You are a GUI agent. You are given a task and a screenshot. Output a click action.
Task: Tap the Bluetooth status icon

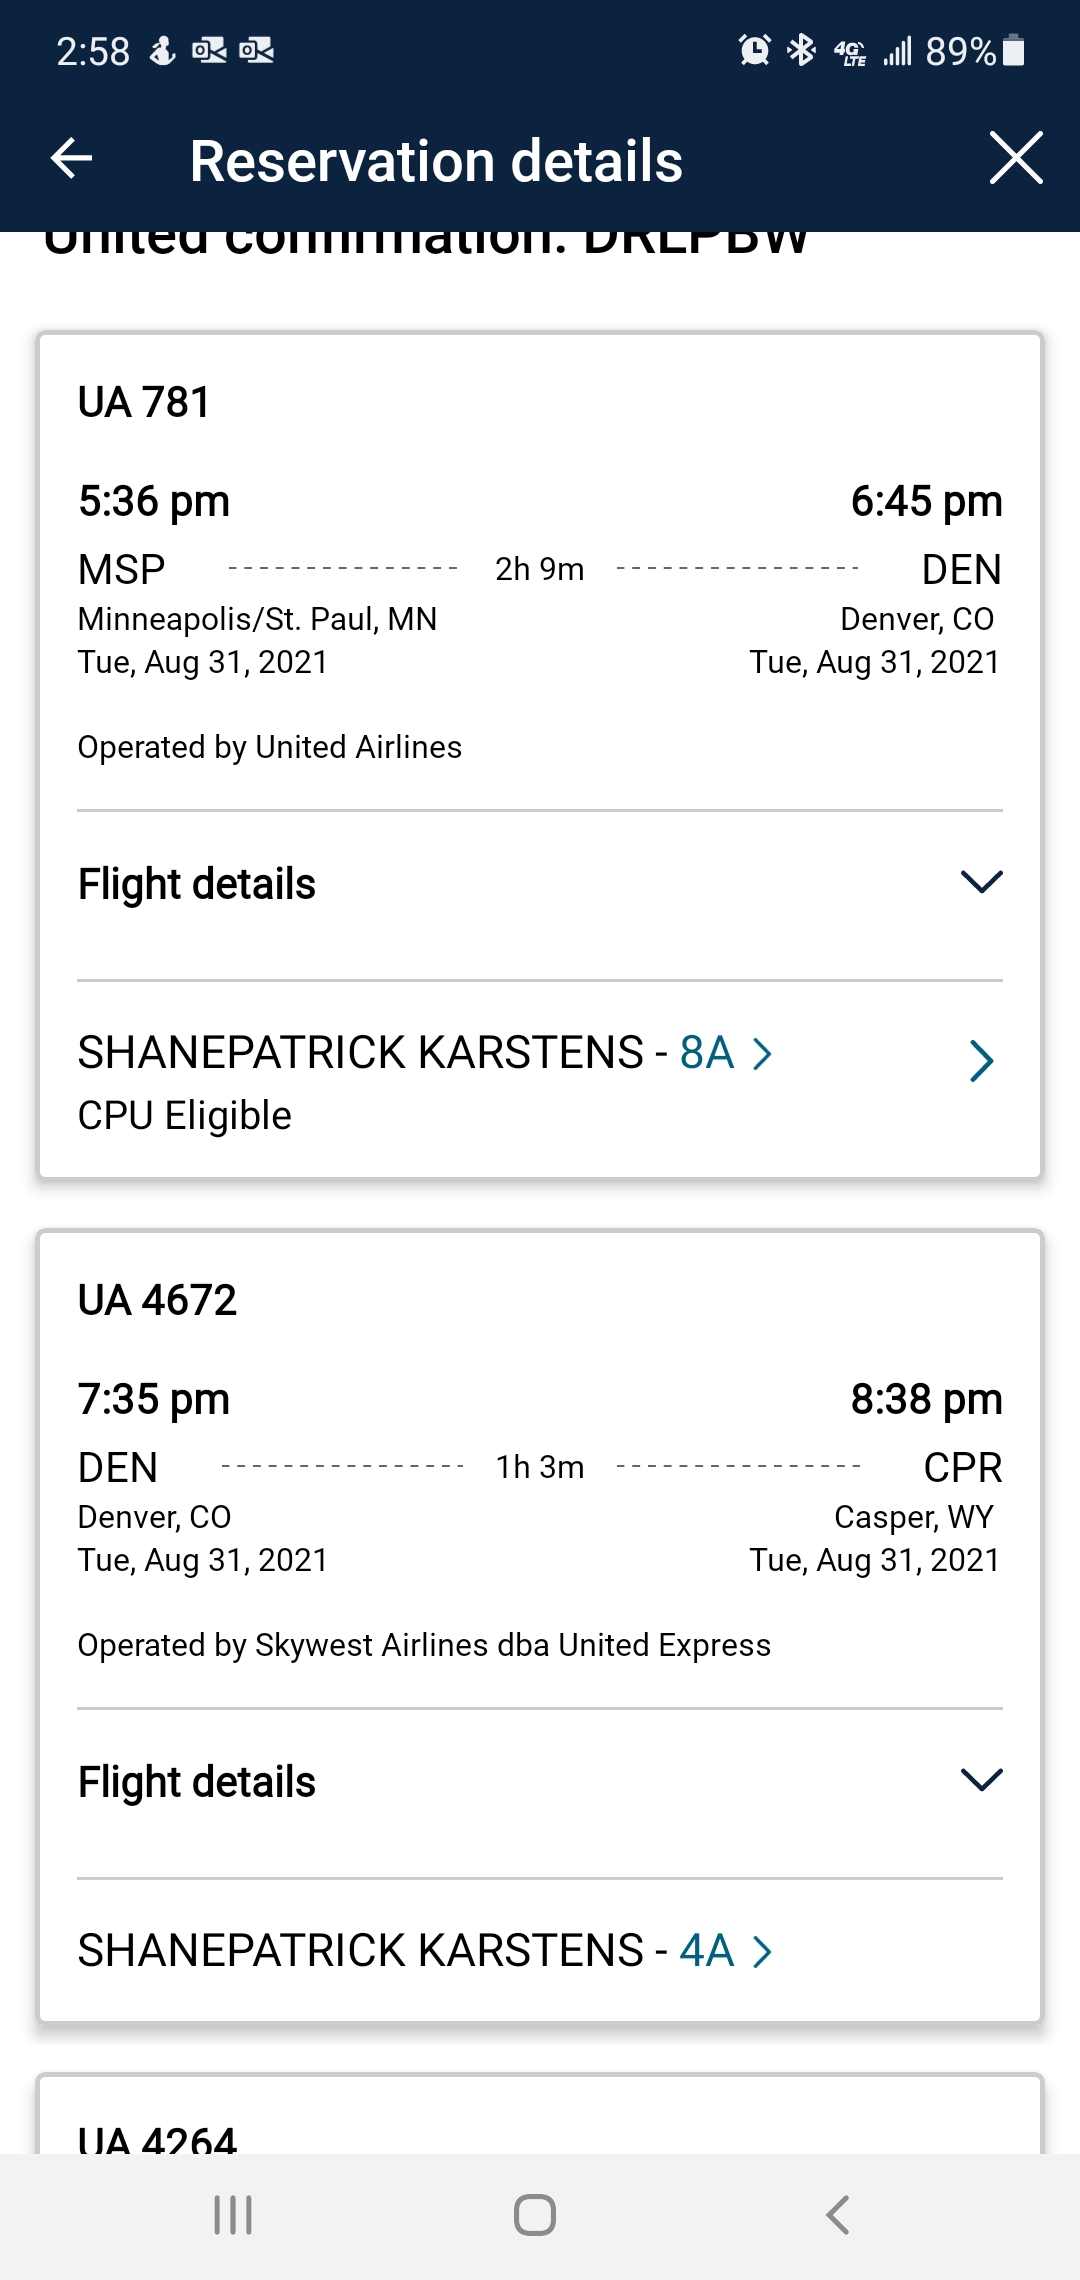[x=801, y=50]
